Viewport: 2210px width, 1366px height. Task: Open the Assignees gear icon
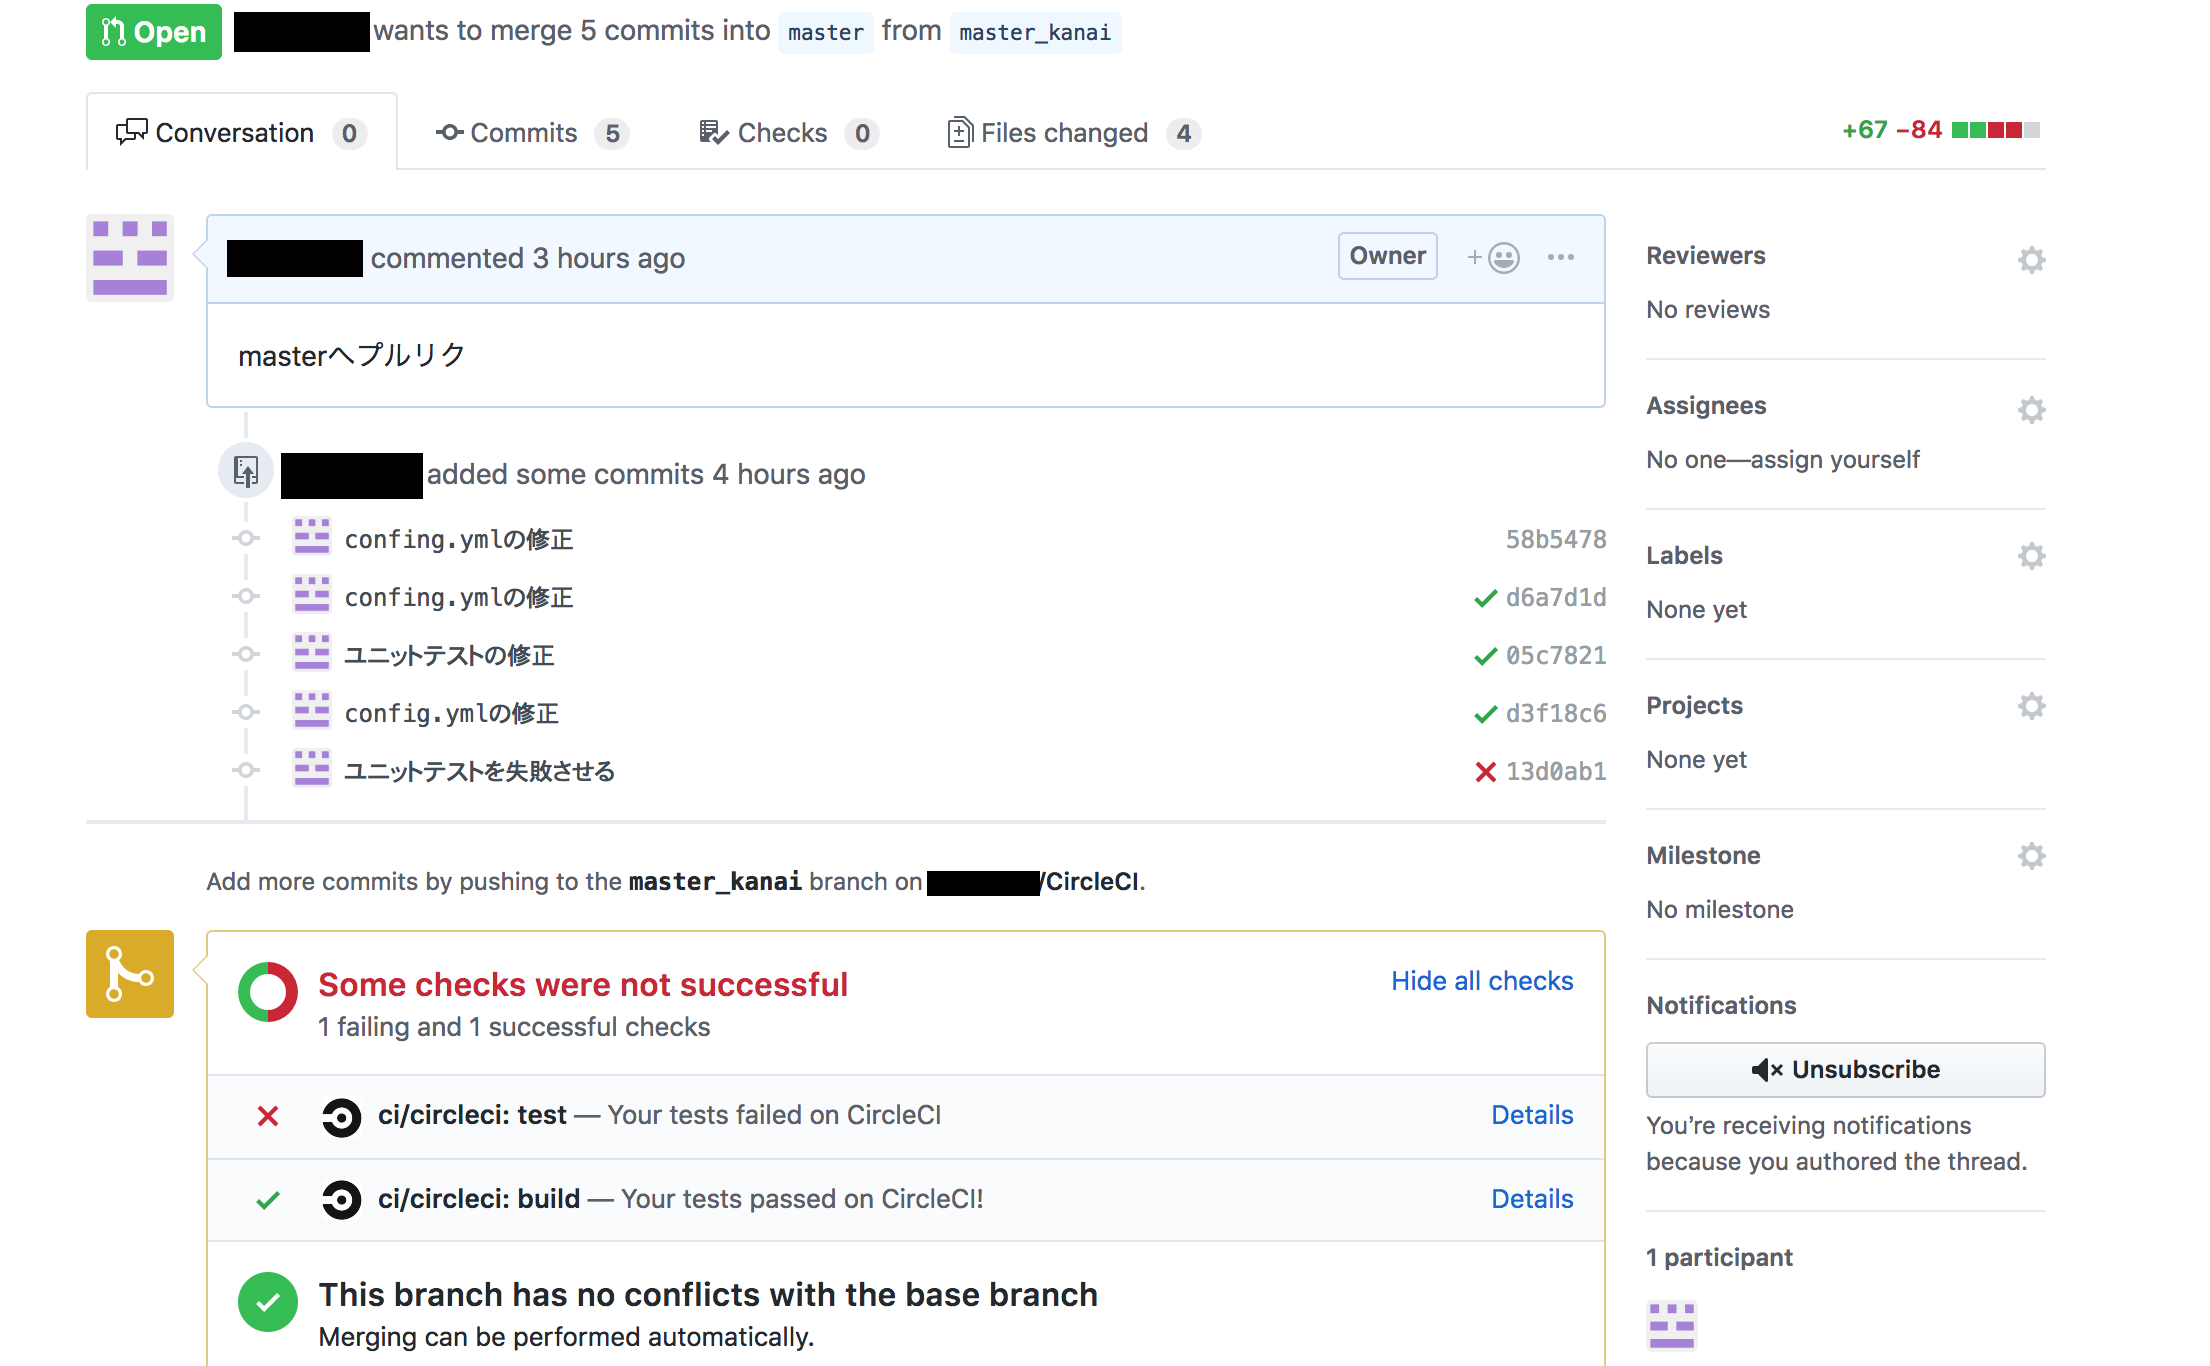(x=2031, y=410)
